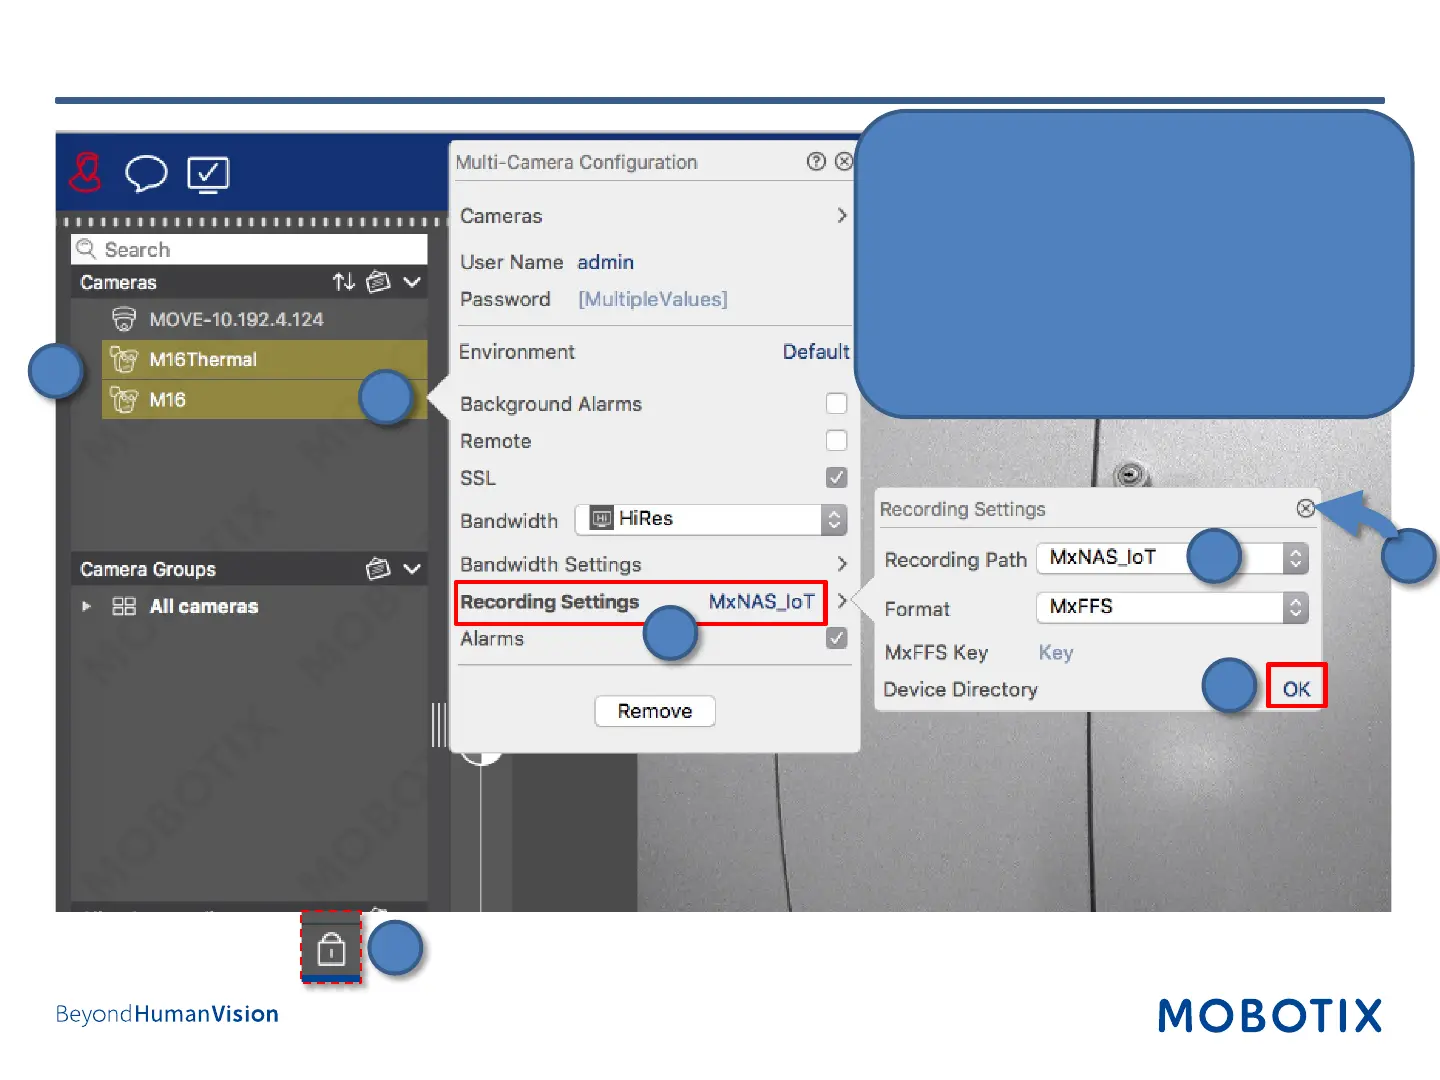Click the edit cameras icon in Cameras header
1440x1080 pixels.
tap(378, 282)
